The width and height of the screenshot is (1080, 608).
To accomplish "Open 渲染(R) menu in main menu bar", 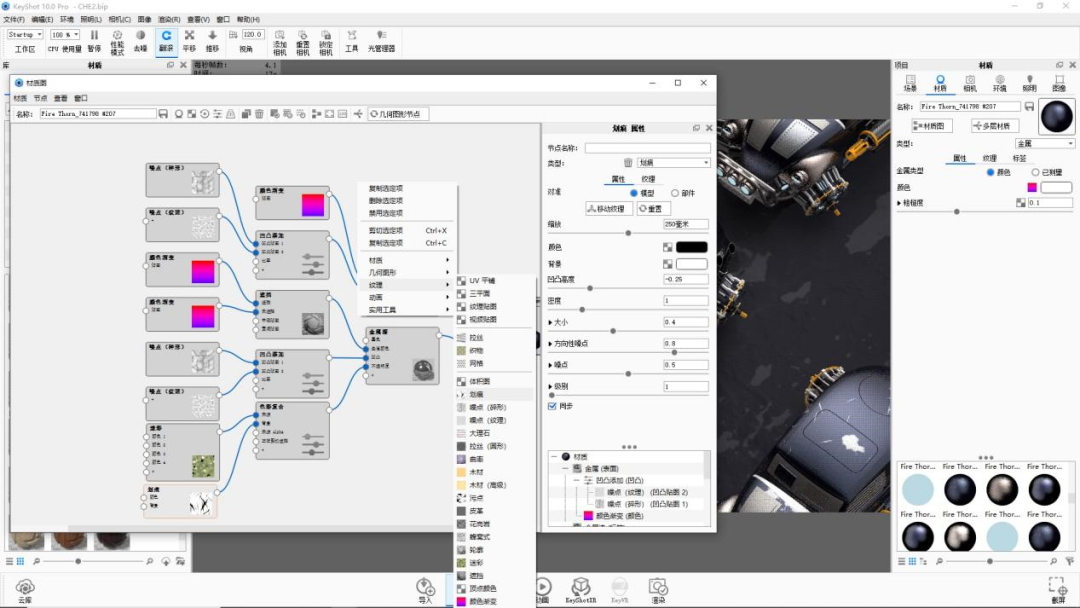I will click(169, 19).
